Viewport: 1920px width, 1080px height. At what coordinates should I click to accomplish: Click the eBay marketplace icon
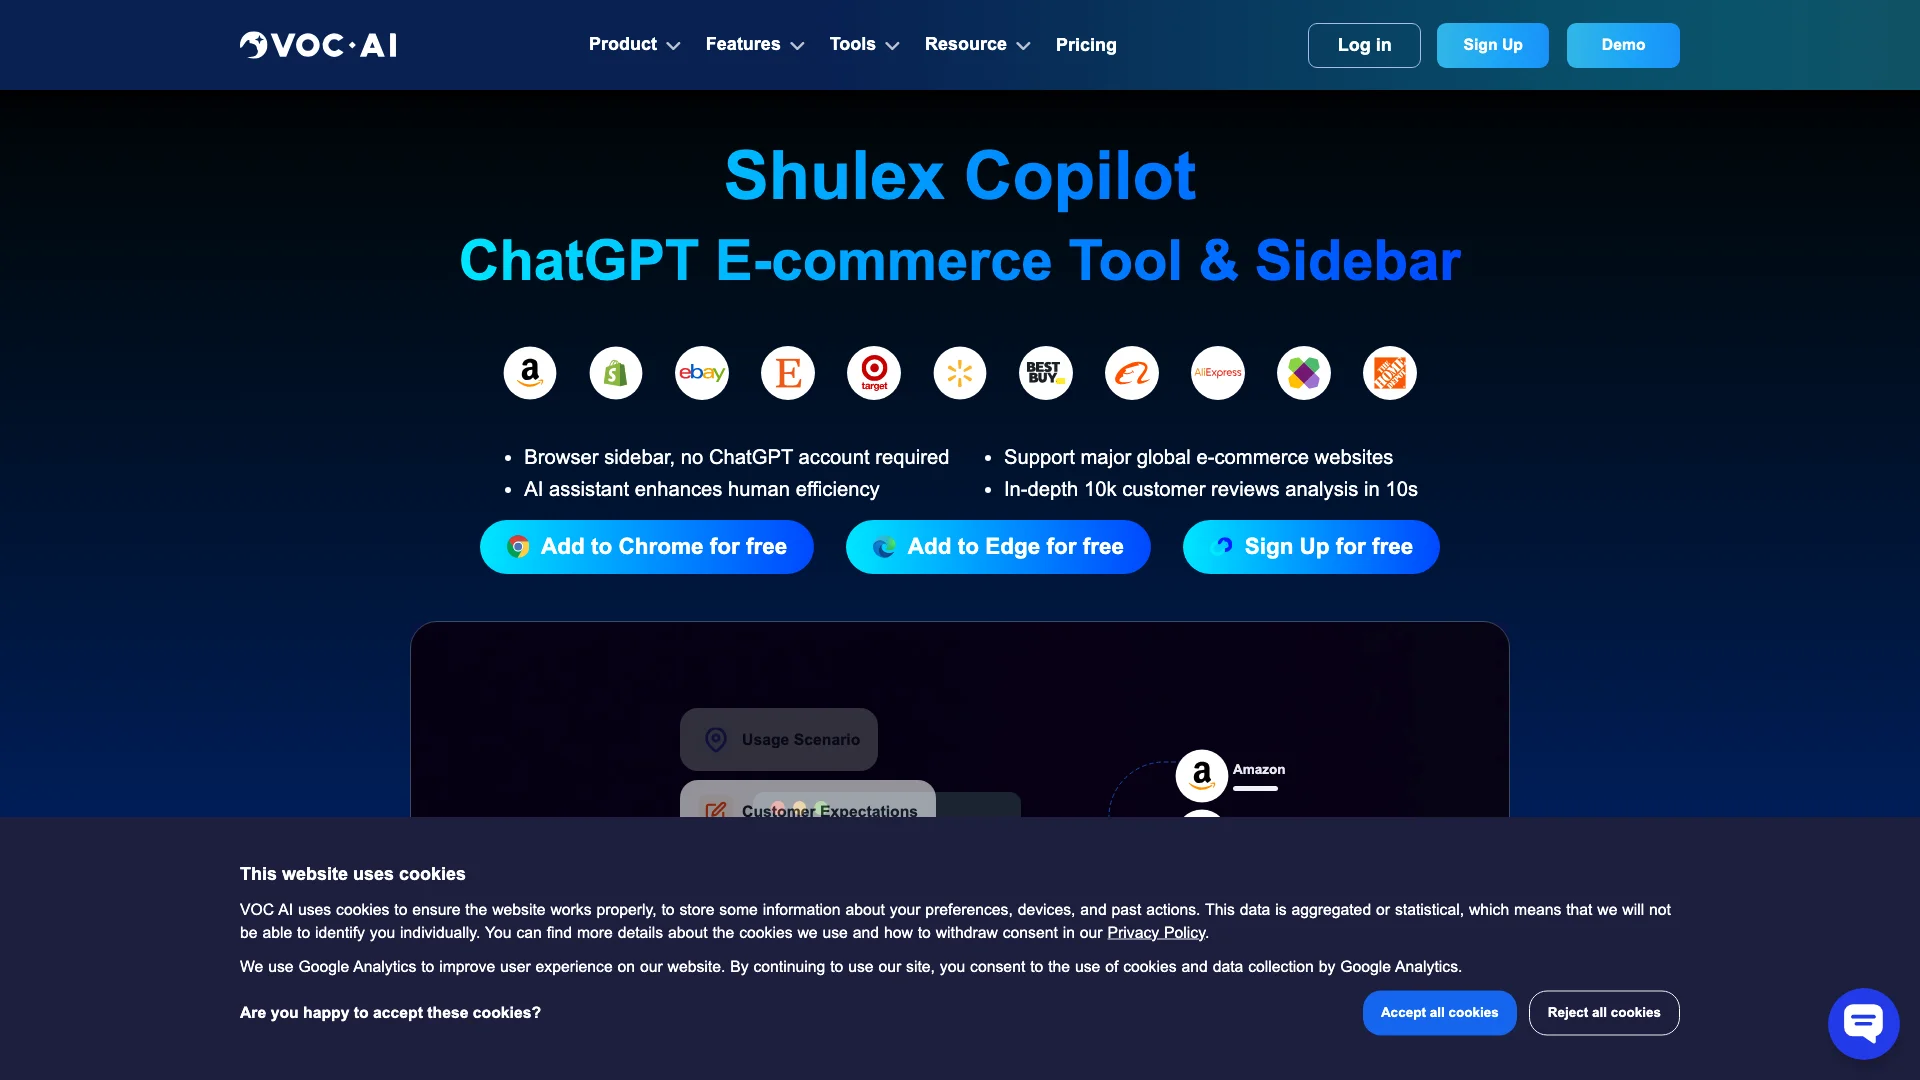pyautogui.click(x=702, y=372)
